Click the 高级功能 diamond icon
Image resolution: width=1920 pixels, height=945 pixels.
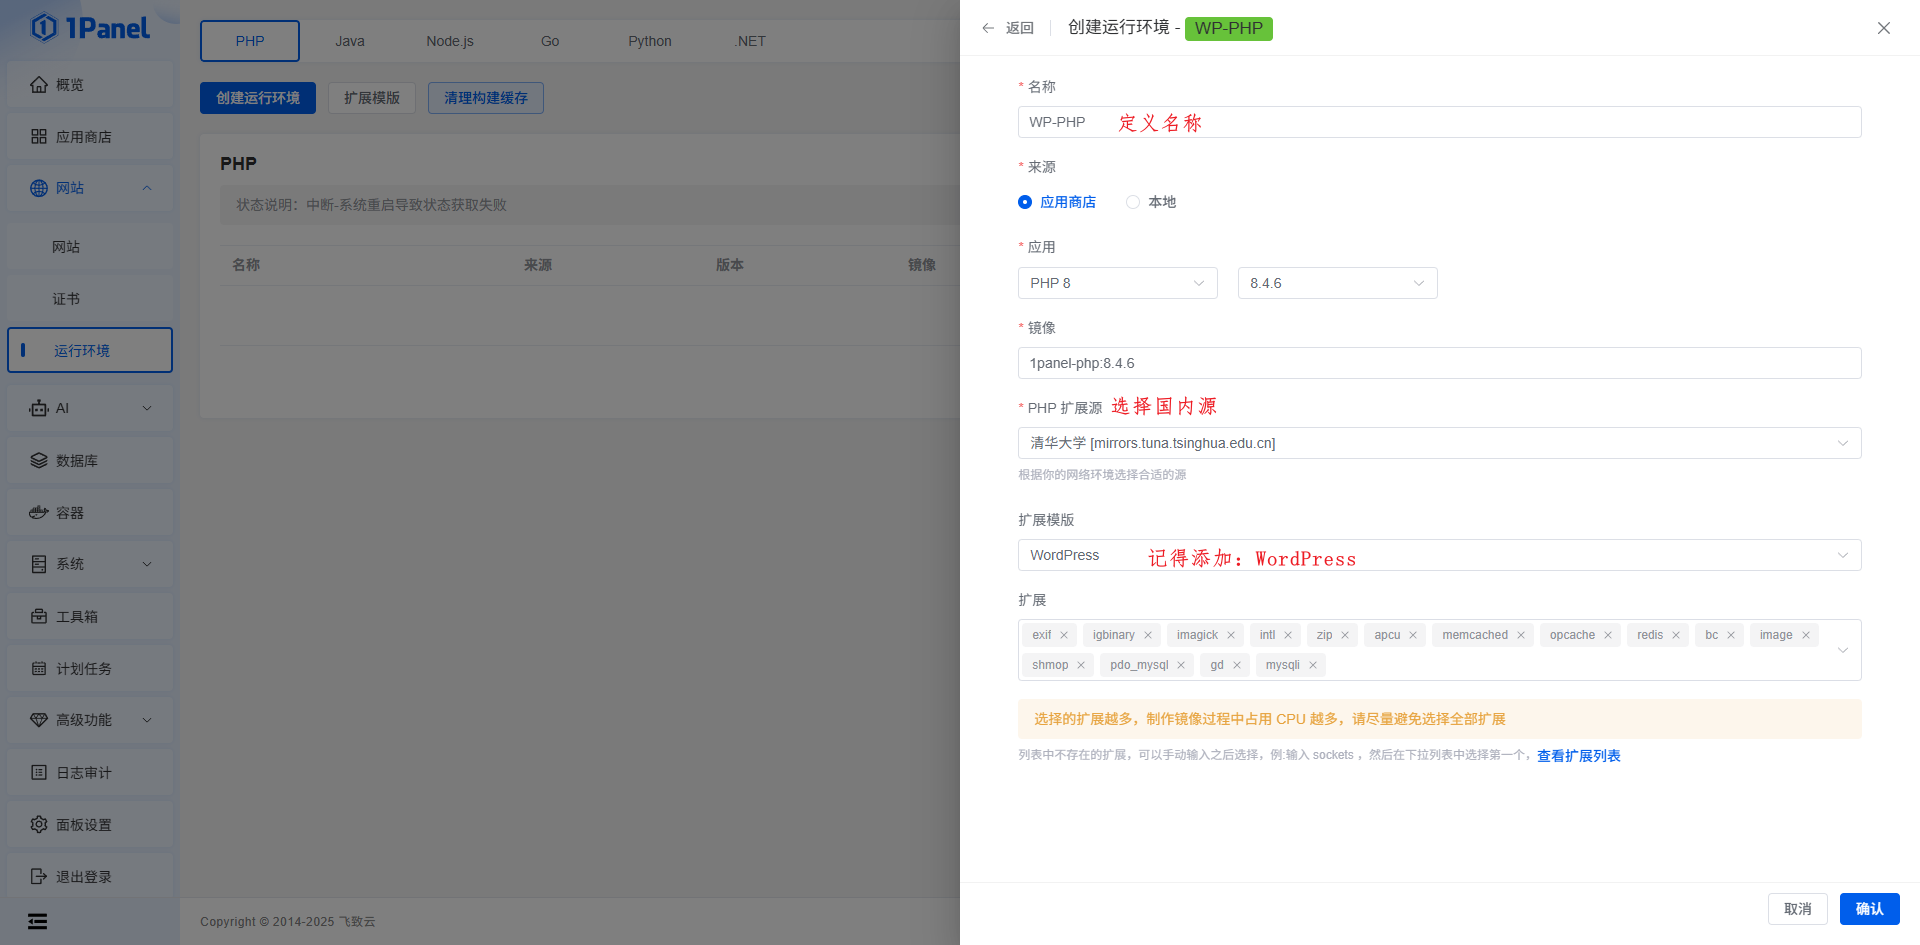(x=39, y=720)
